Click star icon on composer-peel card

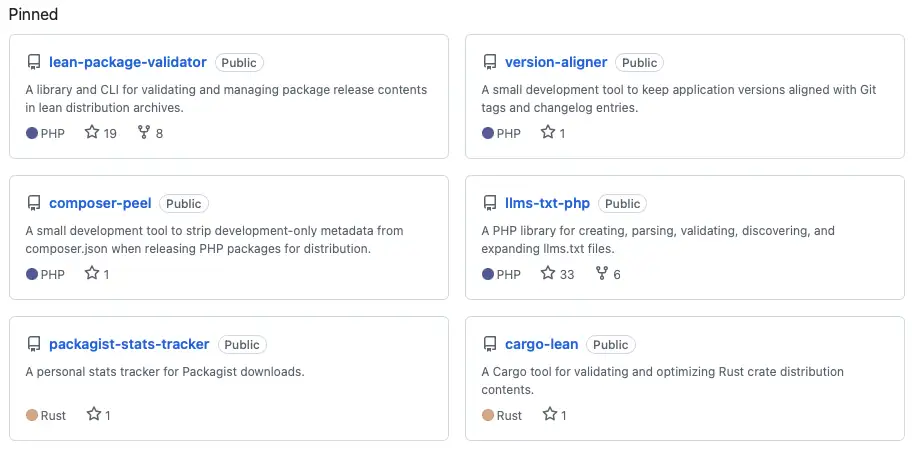pos(92,273)
